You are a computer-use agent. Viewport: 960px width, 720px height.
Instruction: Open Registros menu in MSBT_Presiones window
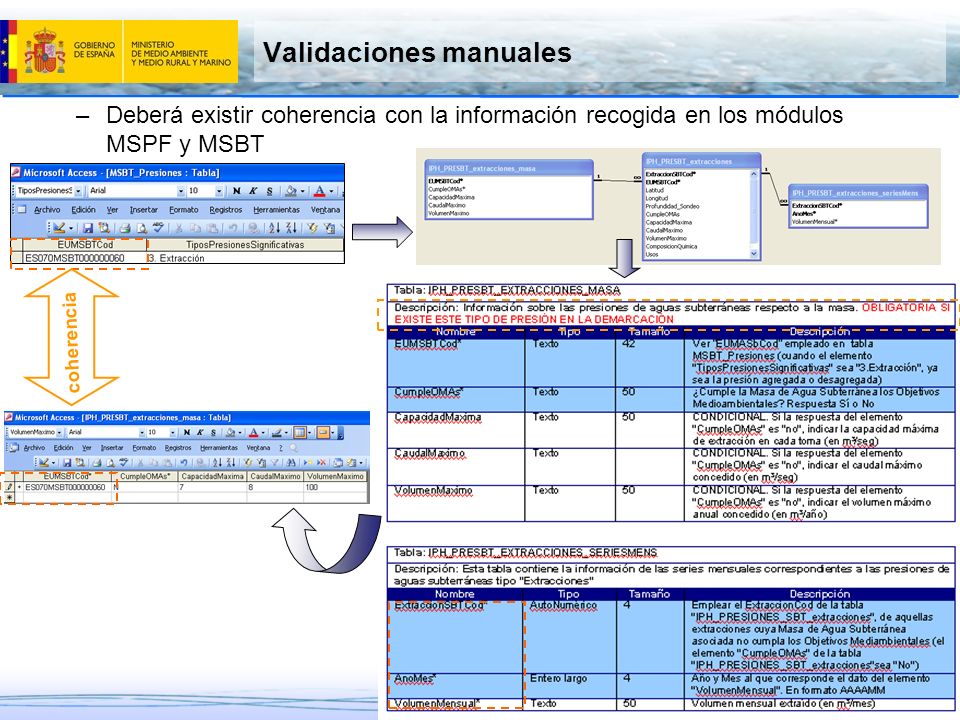[226, 210]
